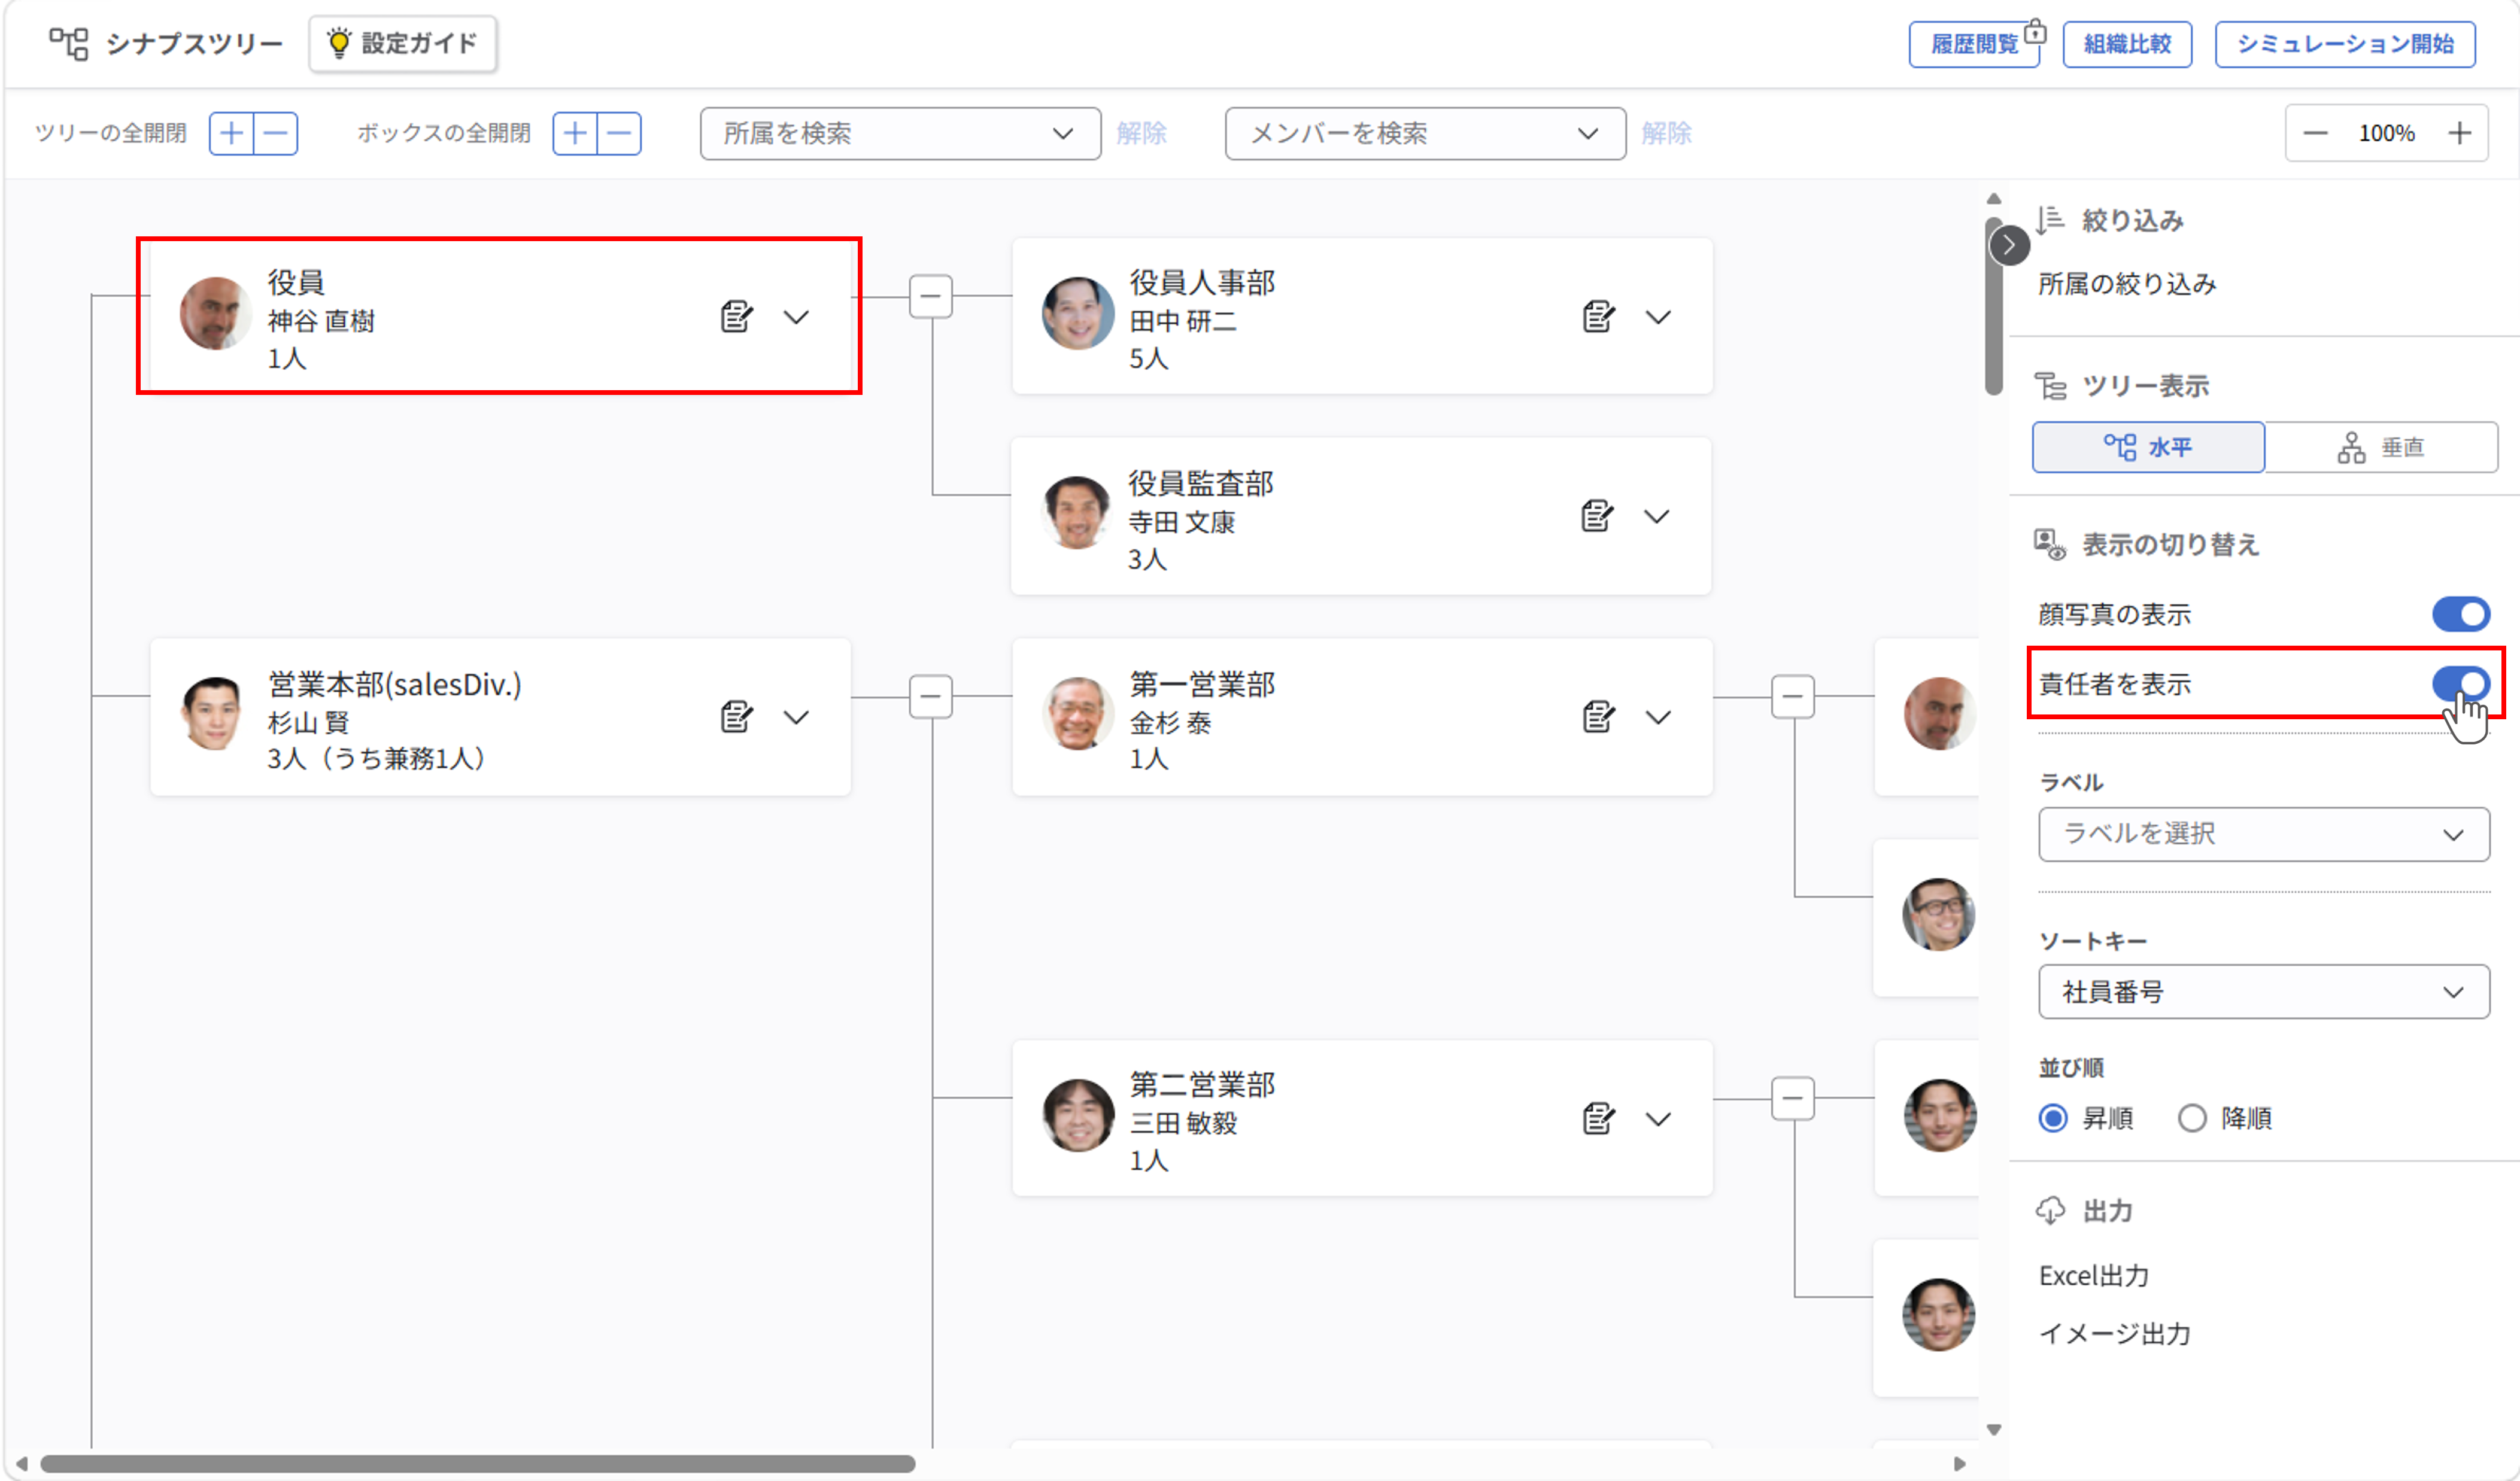Screen dimensions: 2520x1481
Task: Collapse the 第二営業部 branch minus node
Action: (x=1793, y=1098)
